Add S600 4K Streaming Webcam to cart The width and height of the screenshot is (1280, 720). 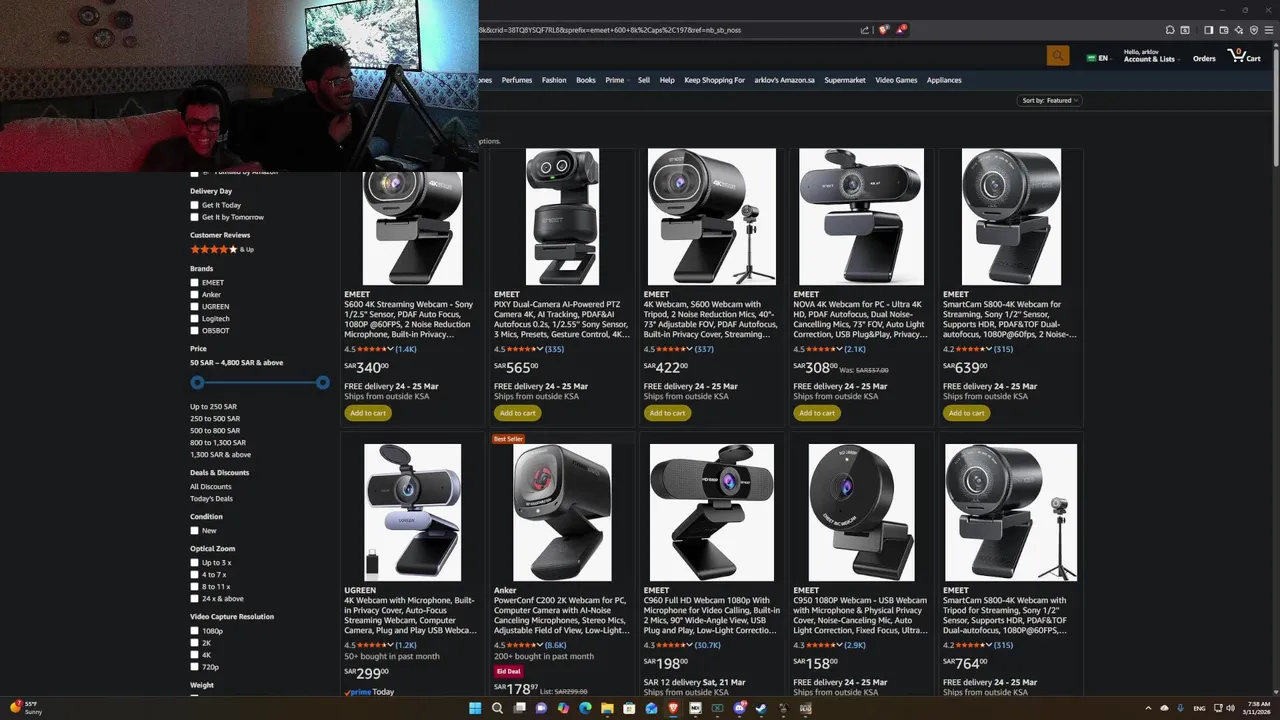(x=368, y=413)
